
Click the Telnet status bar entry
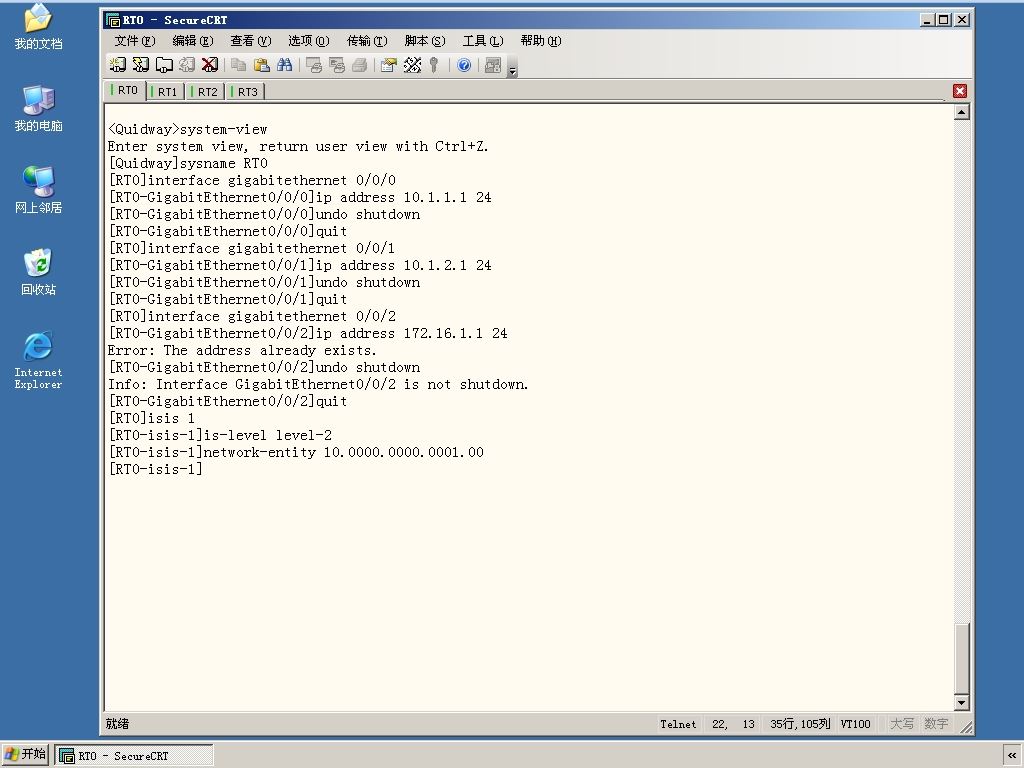[x=678, y=724]
